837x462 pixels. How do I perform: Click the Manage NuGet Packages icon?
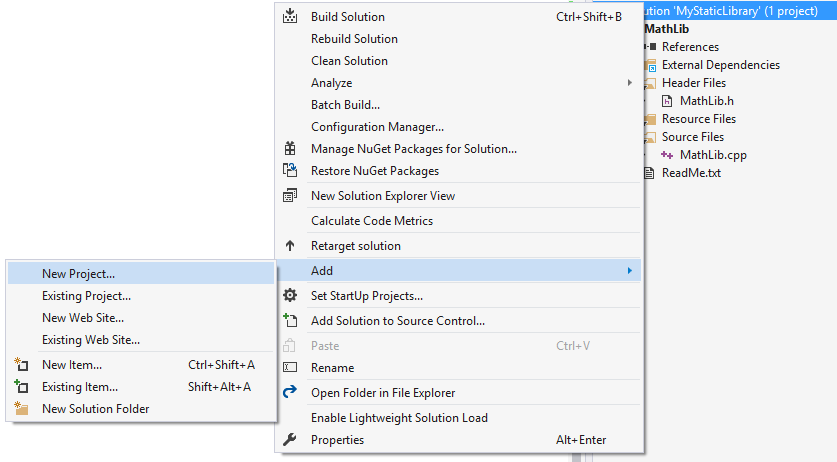tap(290, 149)
